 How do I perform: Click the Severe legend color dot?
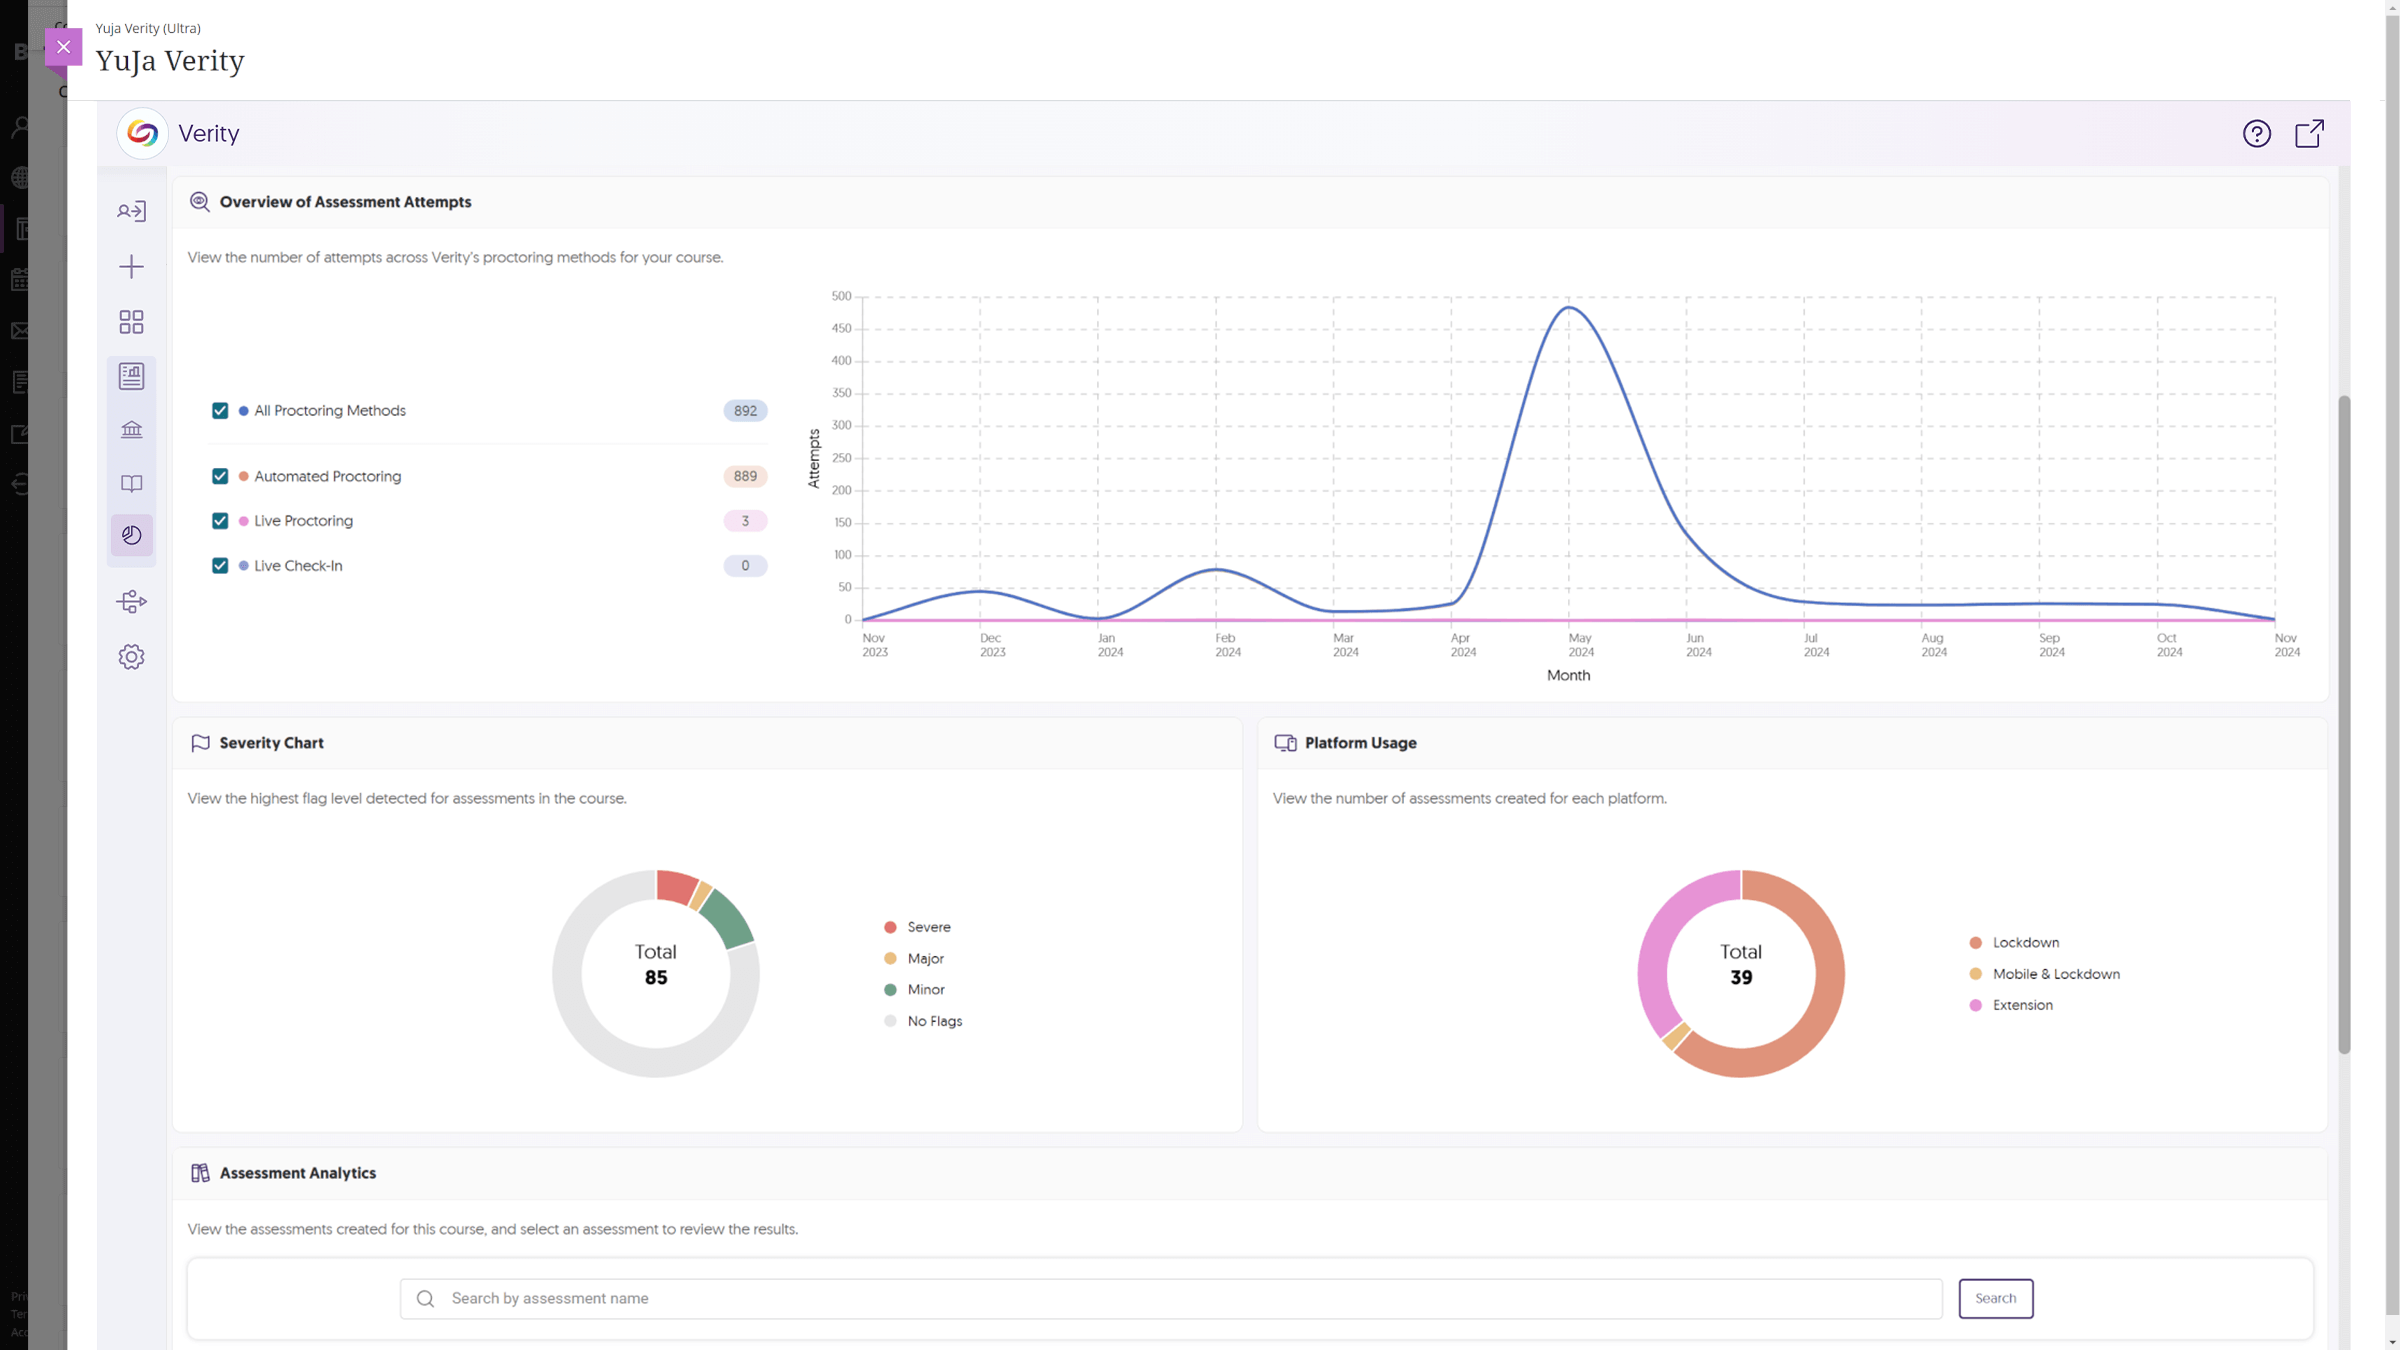click(890, 927)
